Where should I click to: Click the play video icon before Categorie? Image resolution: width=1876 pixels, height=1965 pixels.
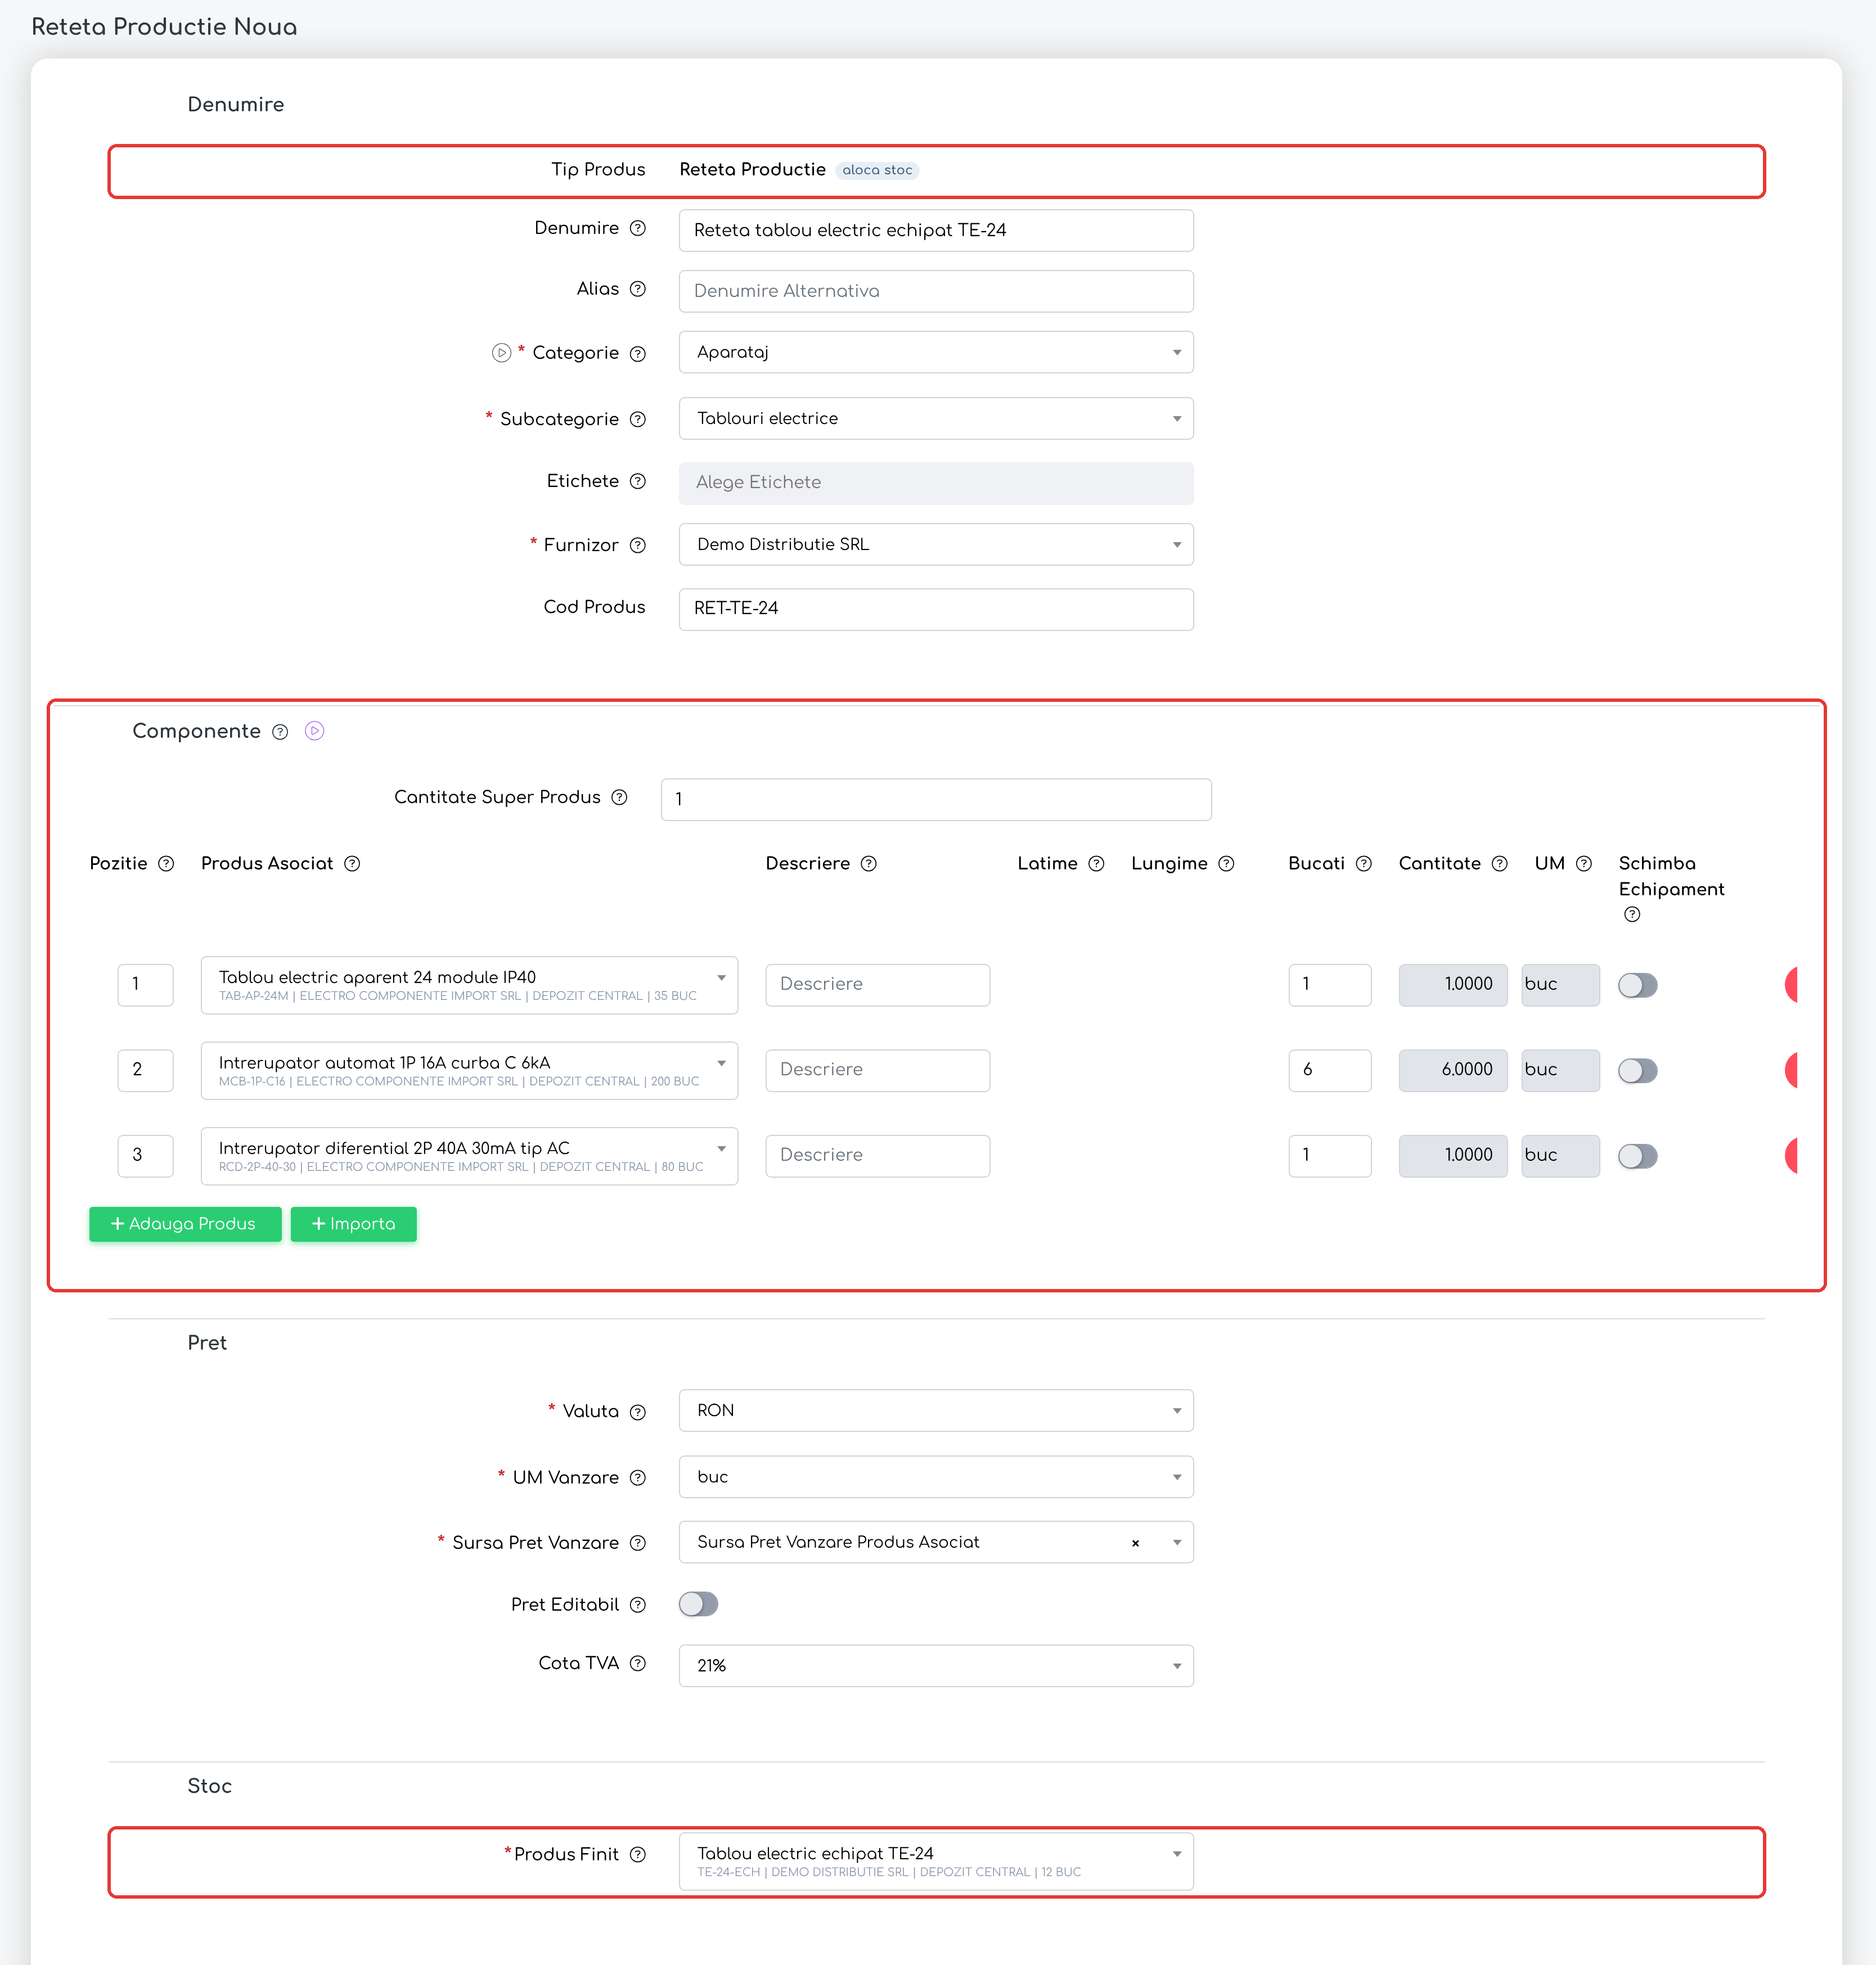tap(501, 353)
